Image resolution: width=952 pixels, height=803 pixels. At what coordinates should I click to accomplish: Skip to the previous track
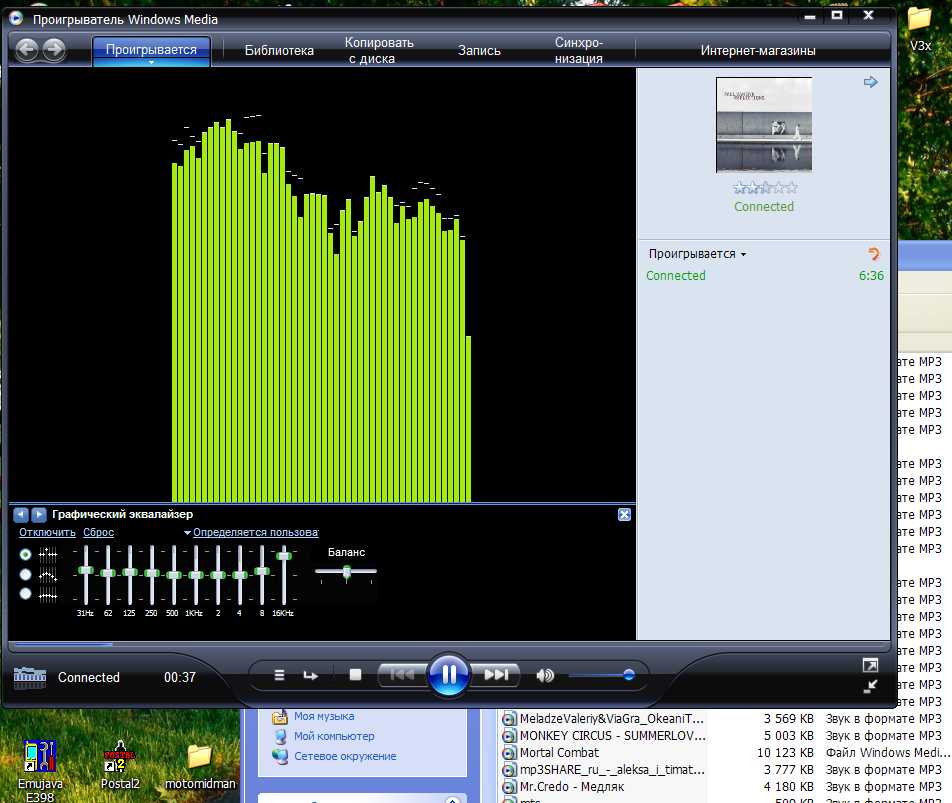(x=402, y=674)
